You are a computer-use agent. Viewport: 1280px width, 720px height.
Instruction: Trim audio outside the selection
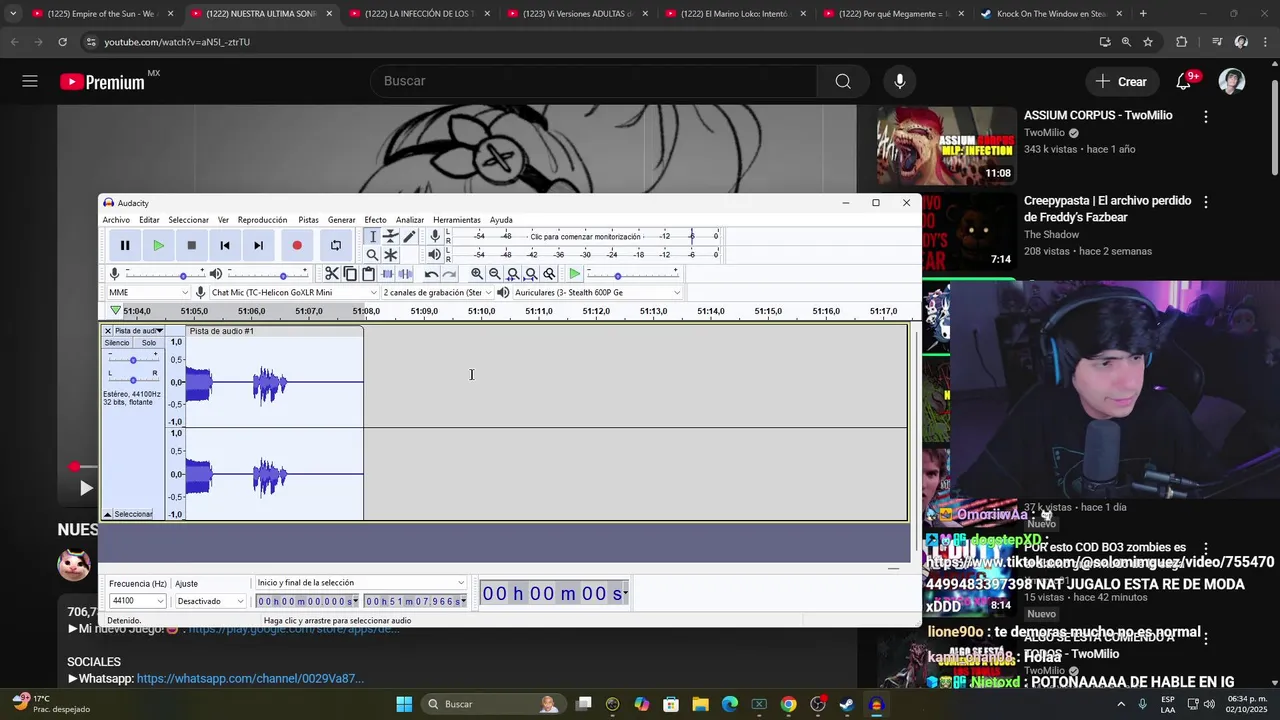tap(387, 274)
